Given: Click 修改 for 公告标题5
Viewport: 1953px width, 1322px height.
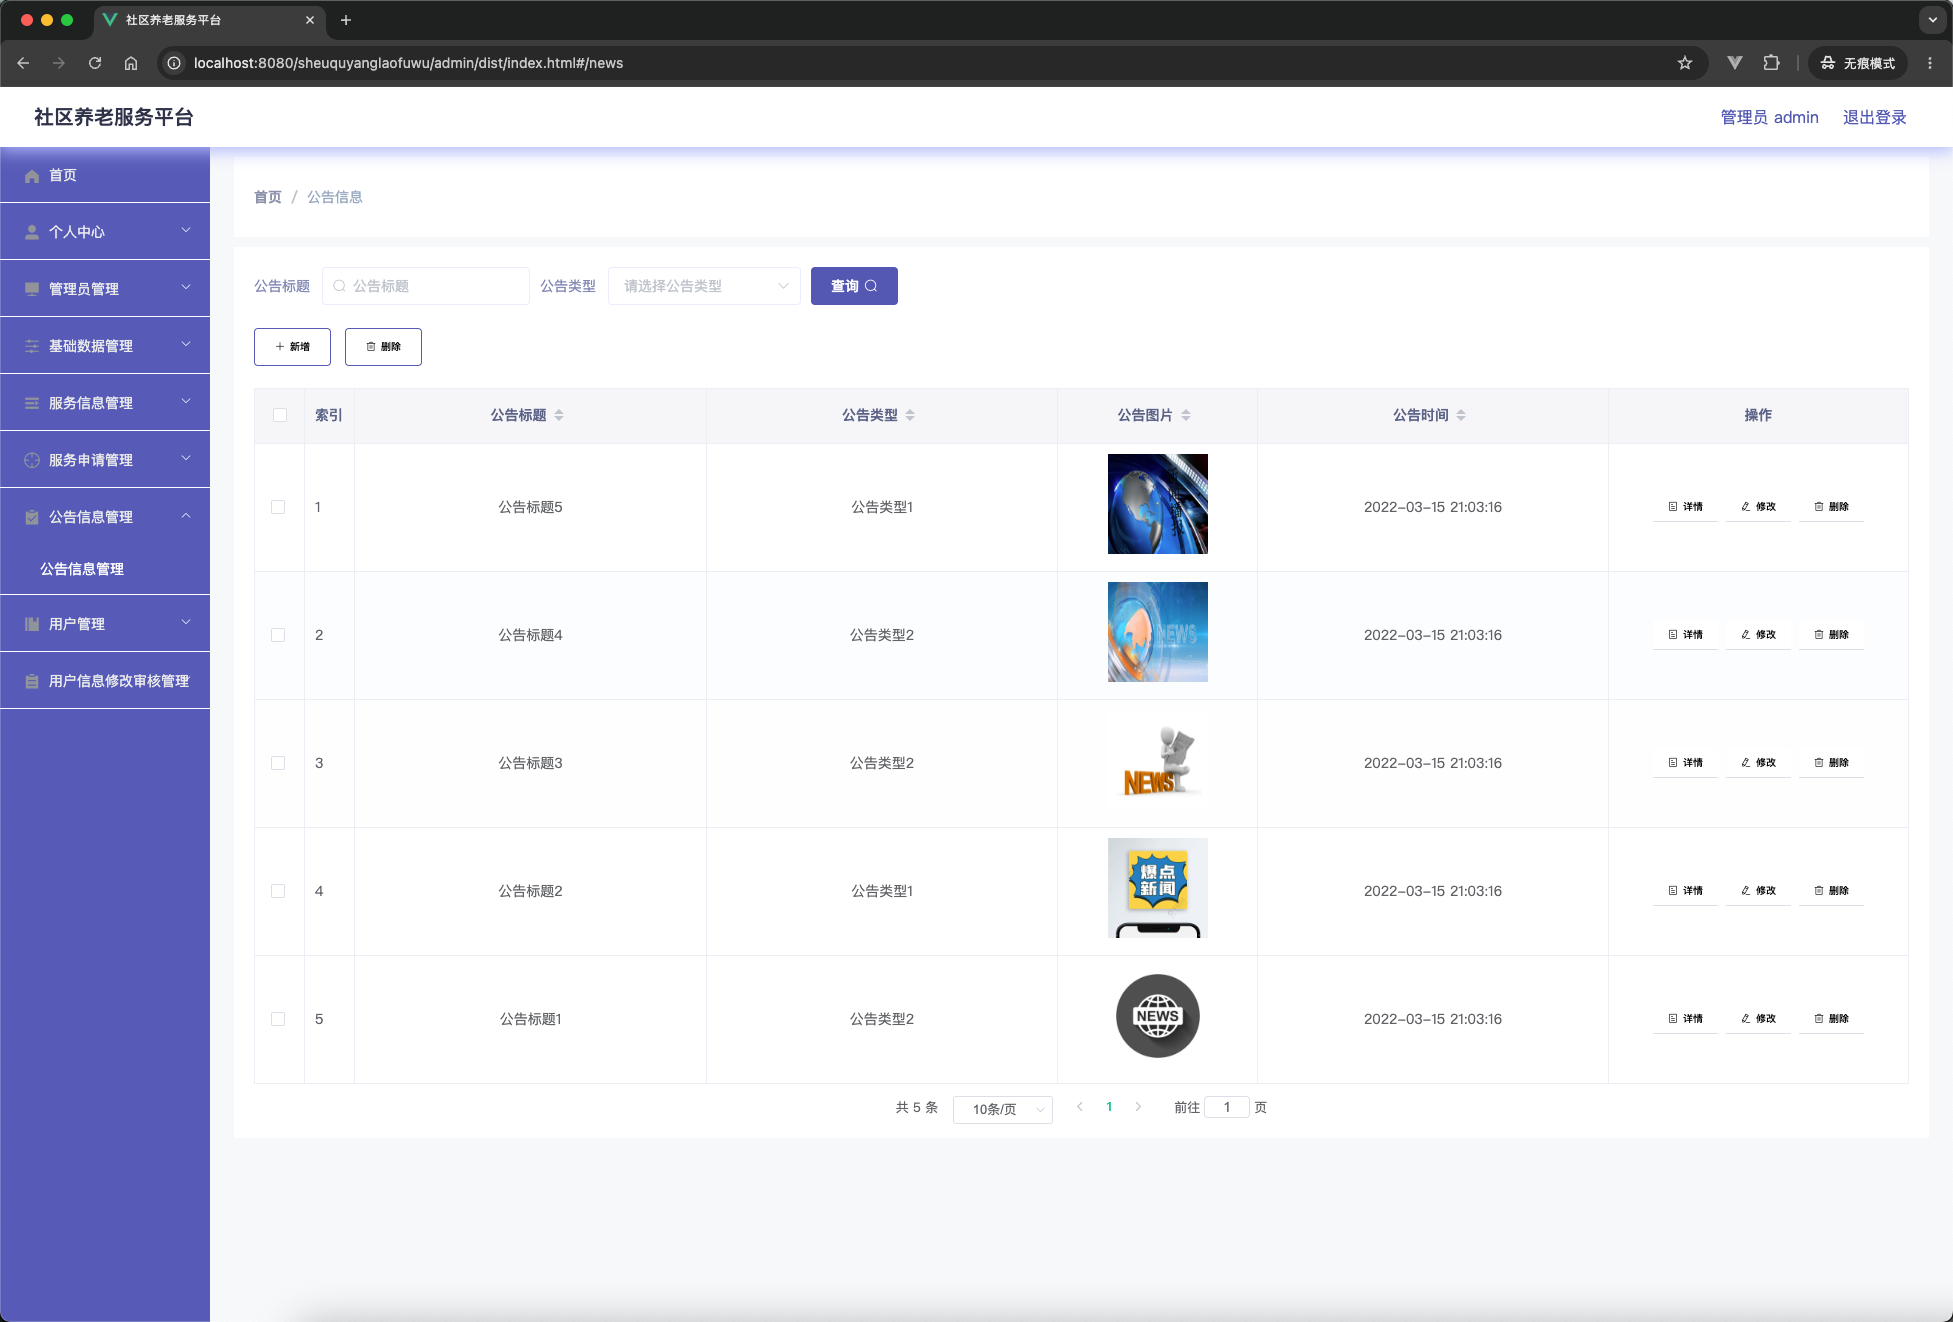Looking at the screenshot, I should [1758, 507].
